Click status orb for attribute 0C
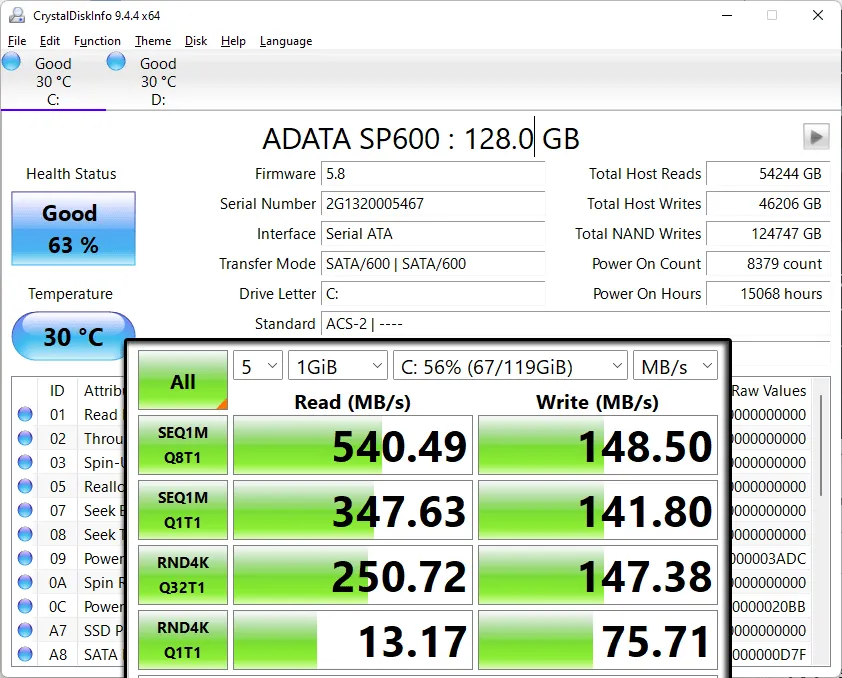 (x=25, y=606)
